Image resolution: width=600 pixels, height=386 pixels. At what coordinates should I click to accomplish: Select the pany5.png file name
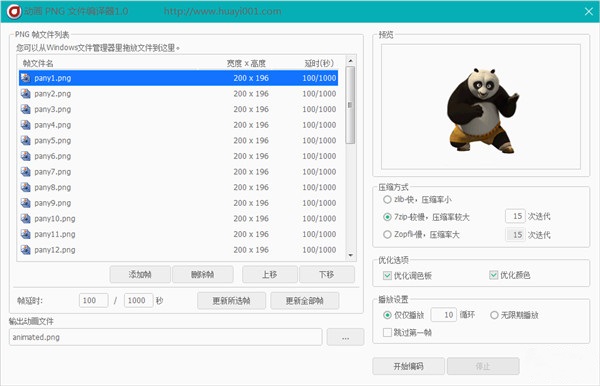click(x=53, y=140)
